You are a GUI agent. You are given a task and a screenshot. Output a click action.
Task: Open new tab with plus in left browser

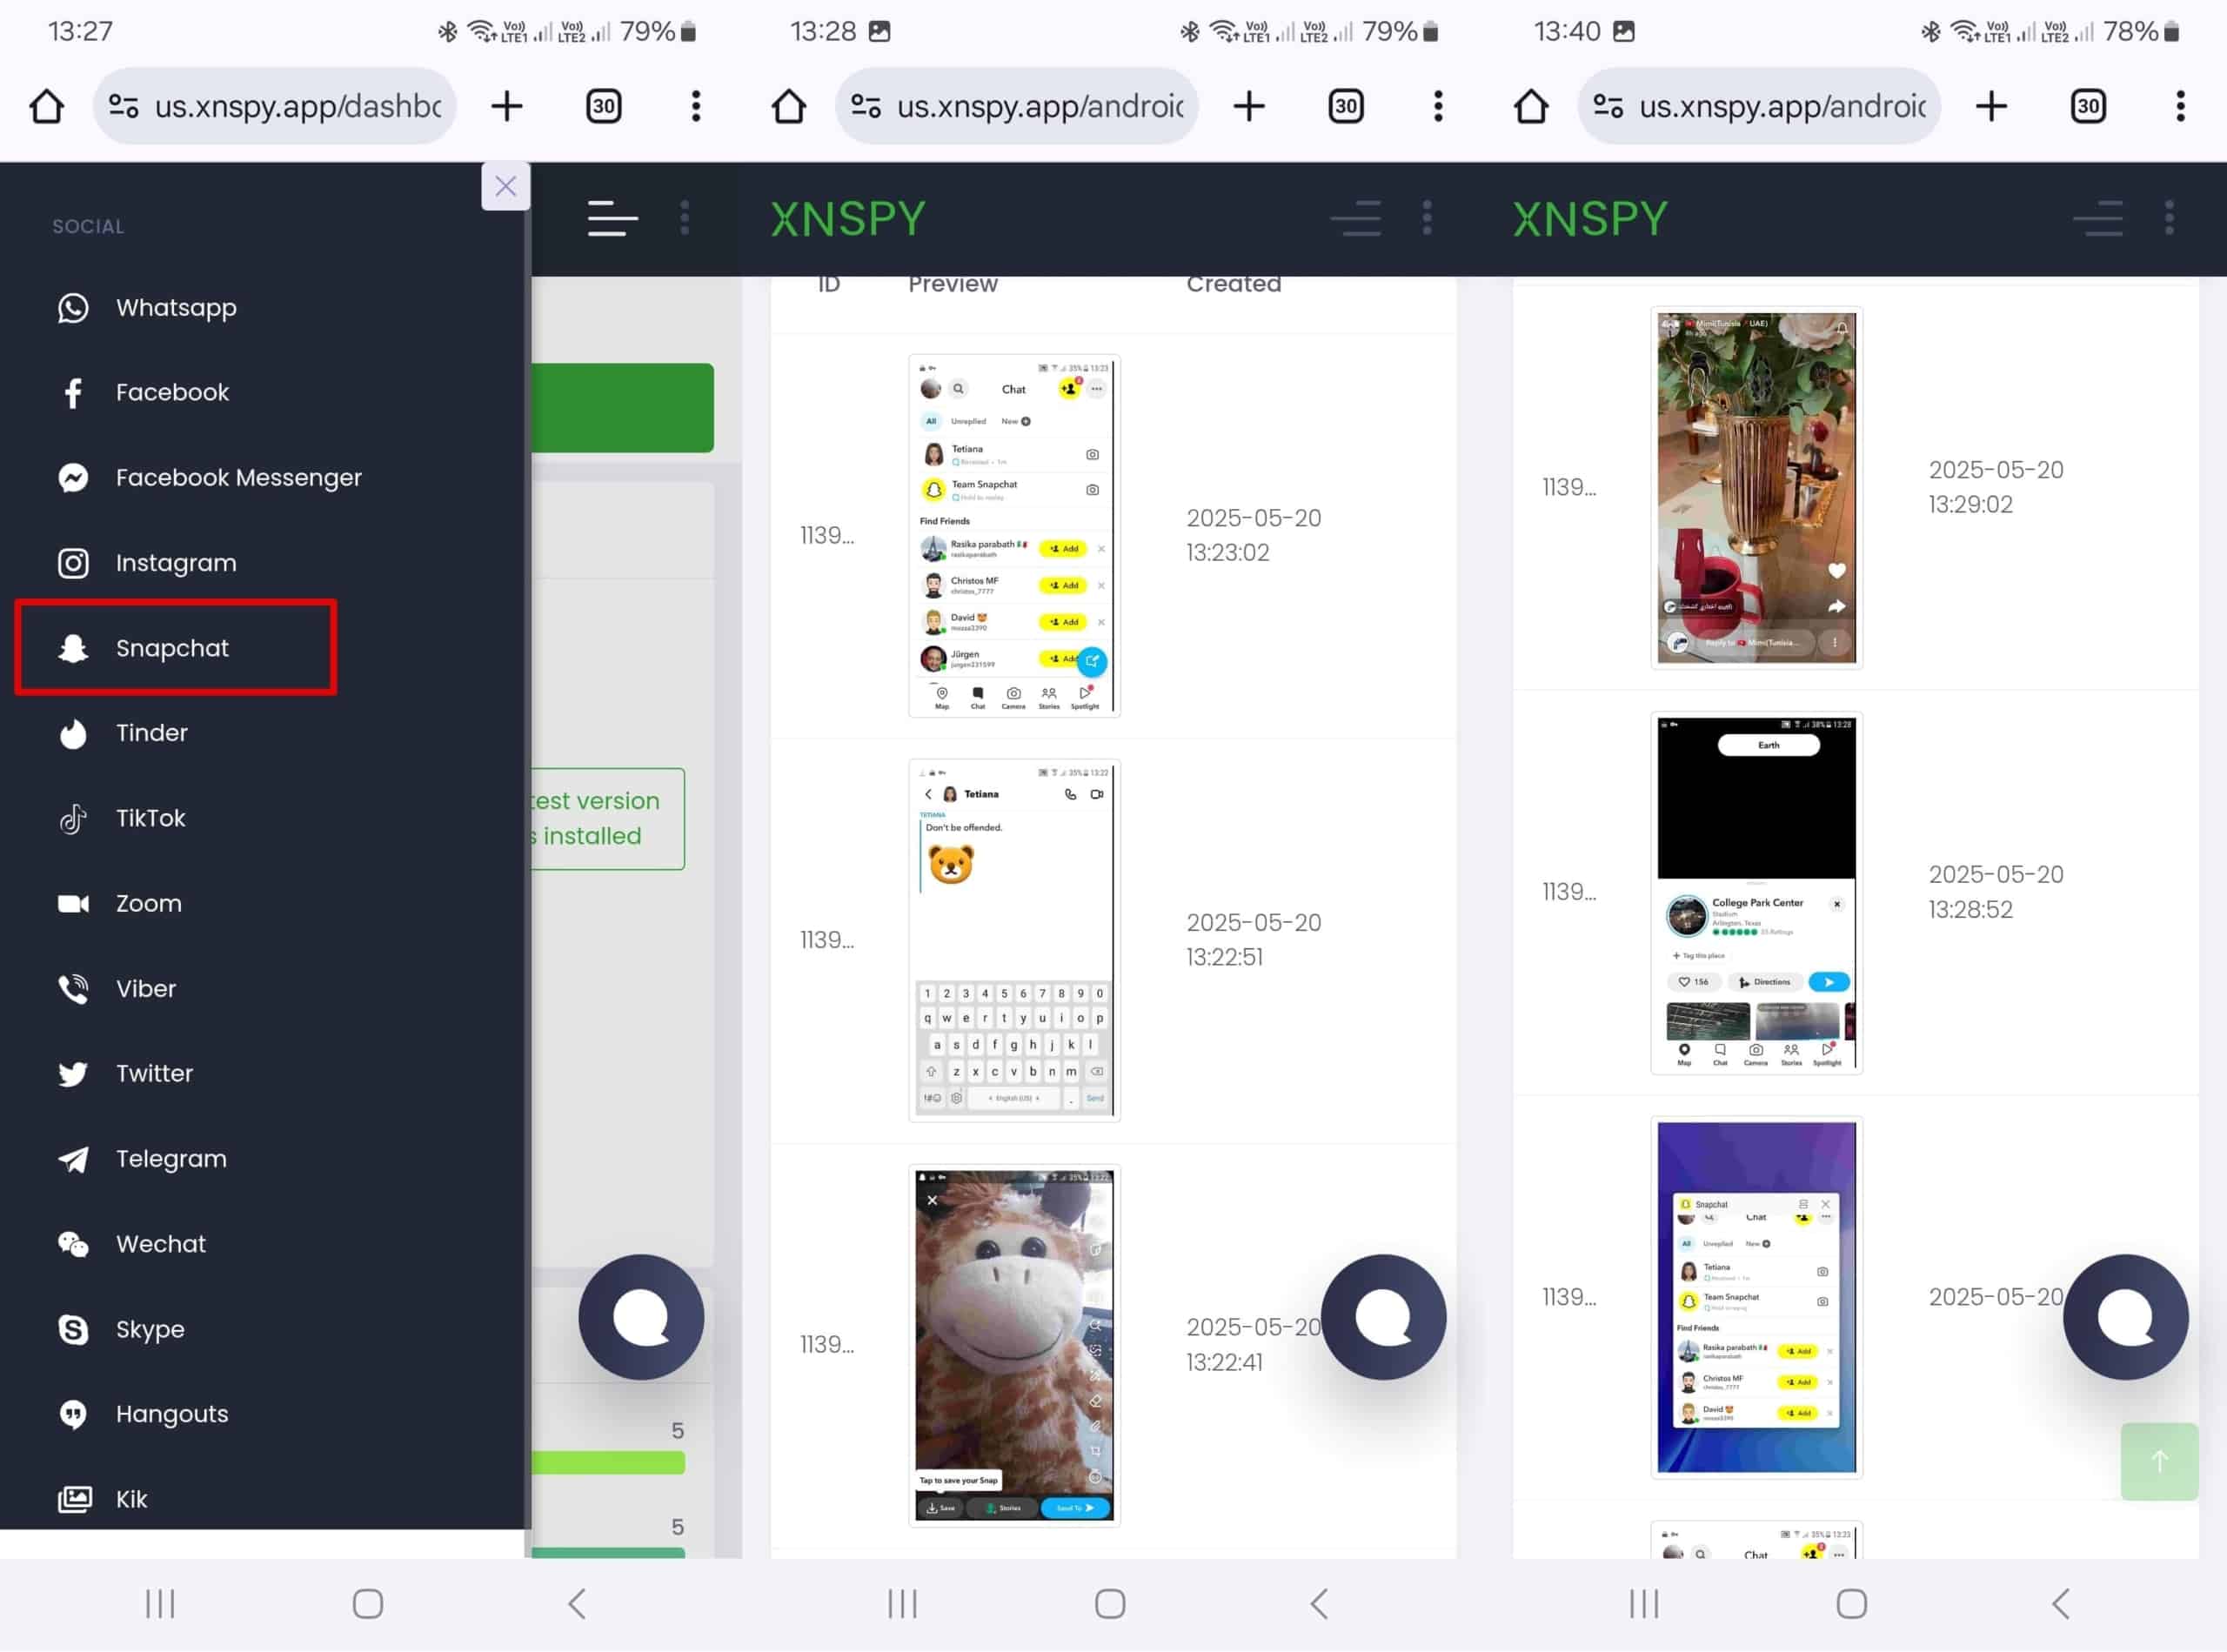tap(507, 106)
